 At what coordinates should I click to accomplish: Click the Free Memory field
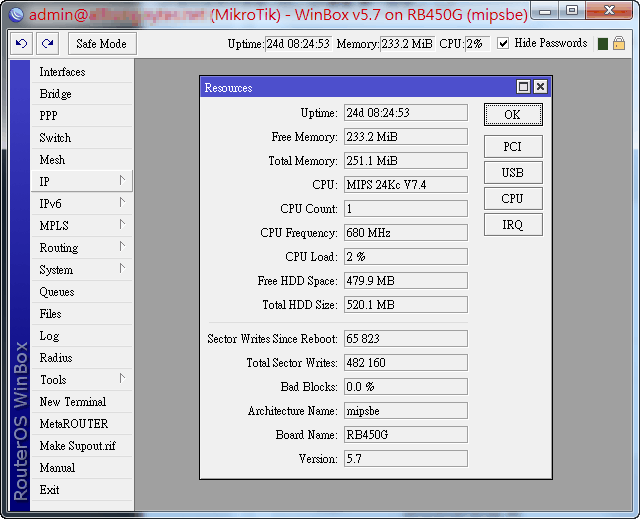click(406, 137)
